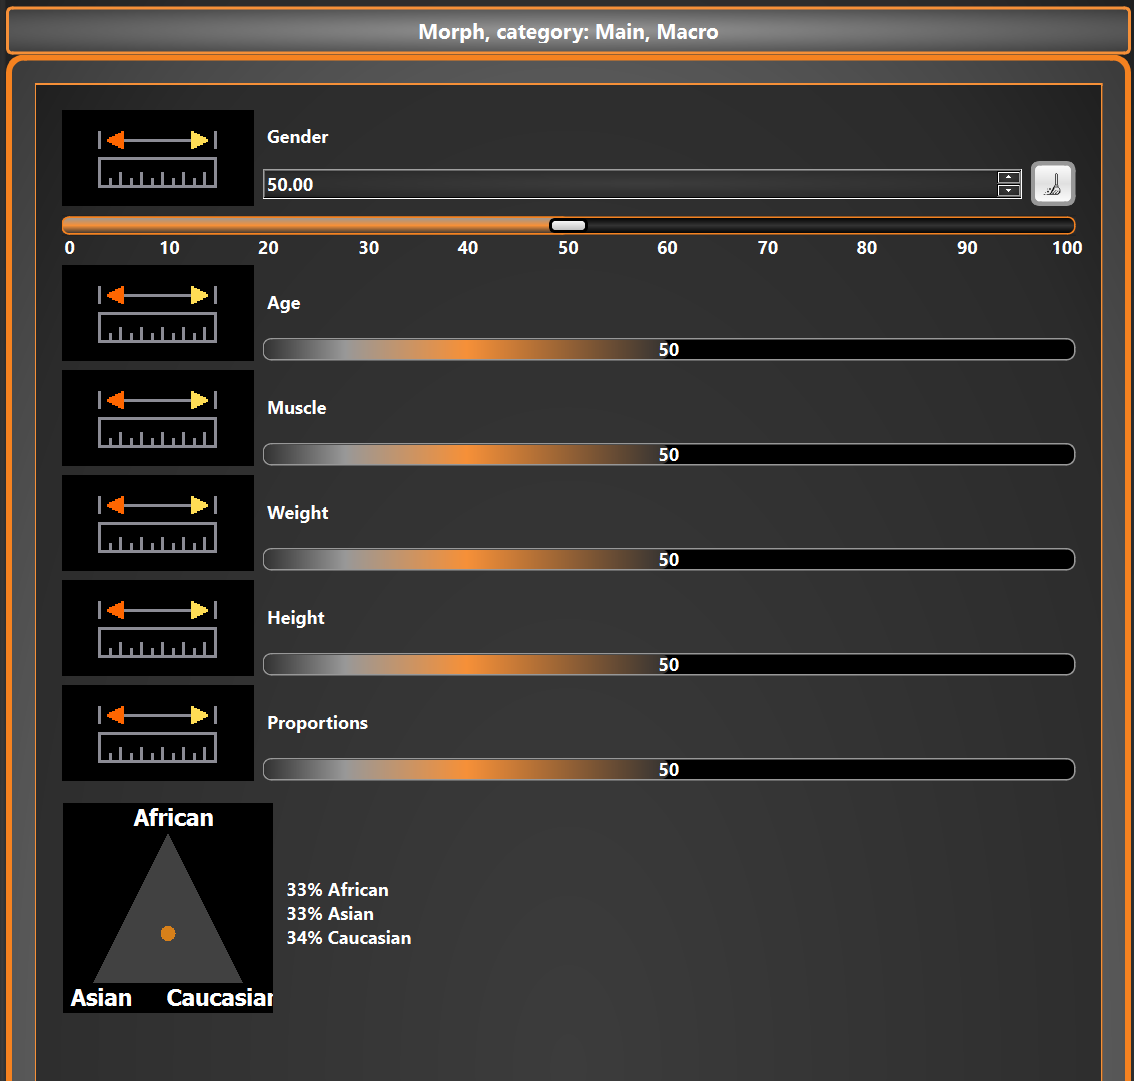
Task: Click the 100 mark on Gender scale
Action: (x=1067, y=248)
